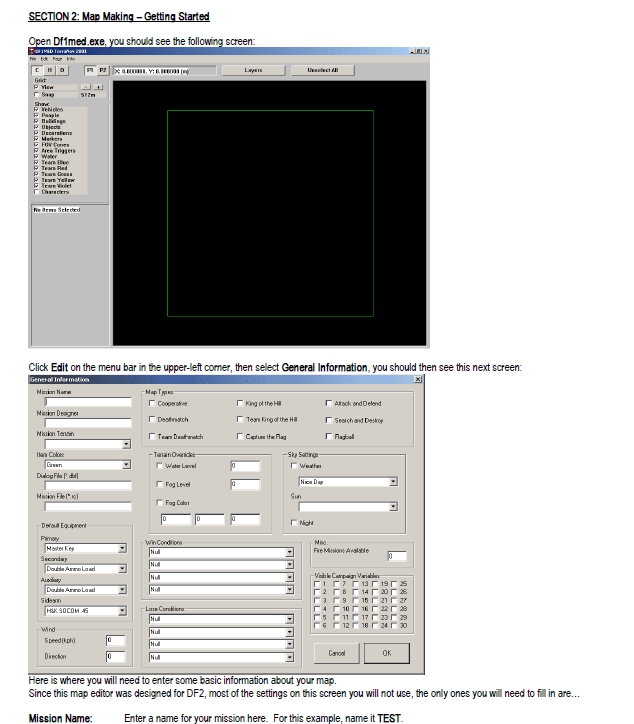Click inside the black map canvas green square
Screen dimensions: 634x724
click(x=270, y=213)
